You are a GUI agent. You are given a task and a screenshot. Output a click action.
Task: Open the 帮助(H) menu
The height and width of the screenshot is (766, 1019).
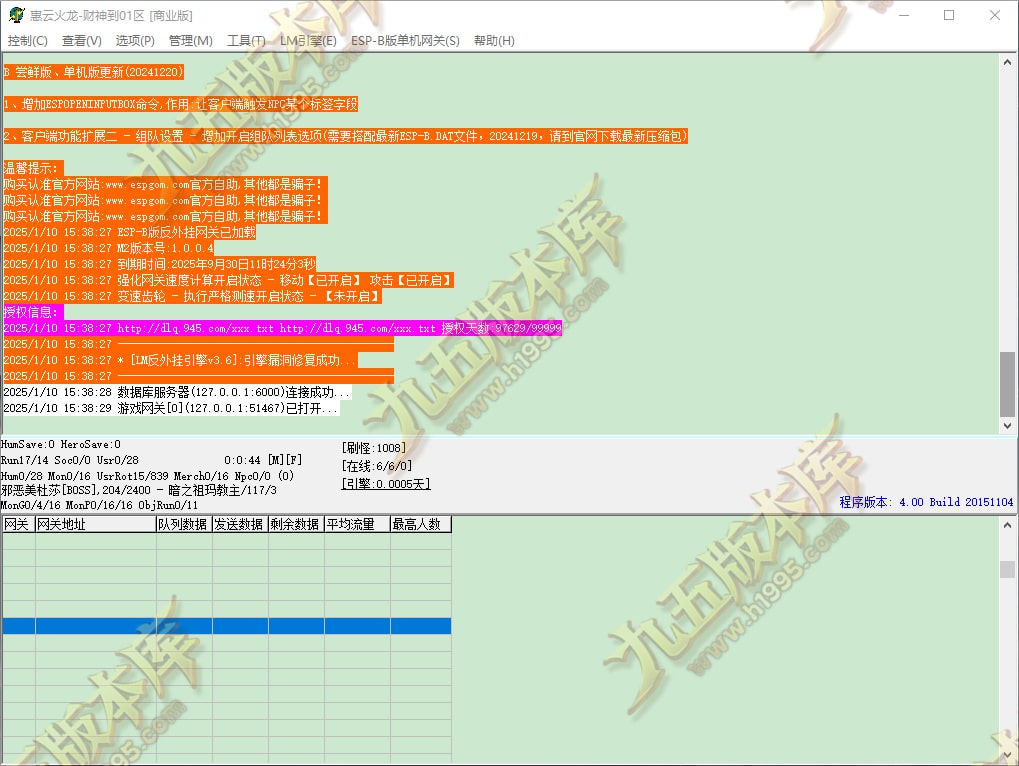(493, 41)
